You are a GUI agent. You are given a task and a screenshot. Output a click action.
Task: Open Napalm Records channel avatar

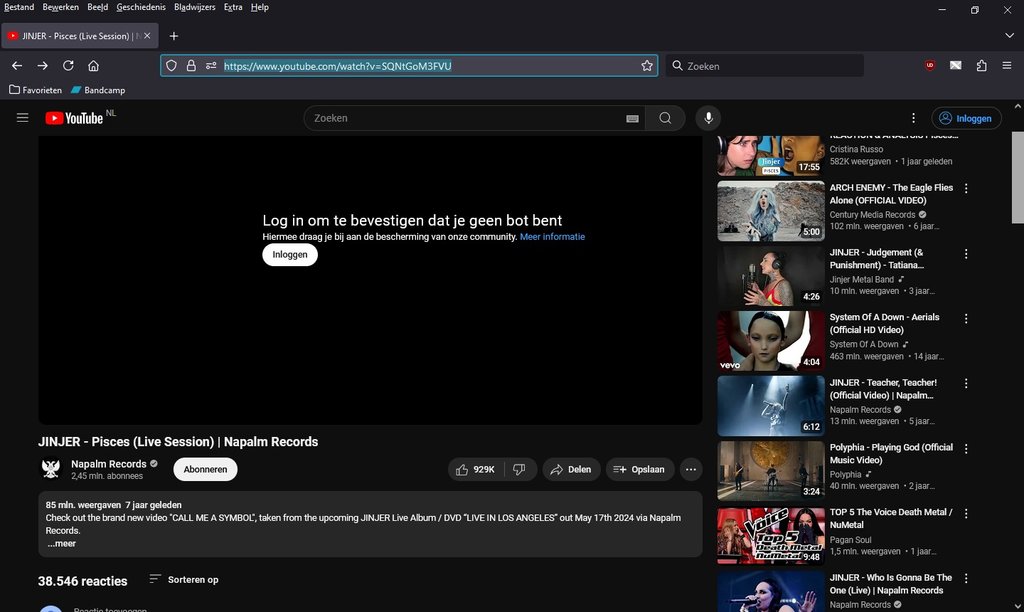pos(51,469)
